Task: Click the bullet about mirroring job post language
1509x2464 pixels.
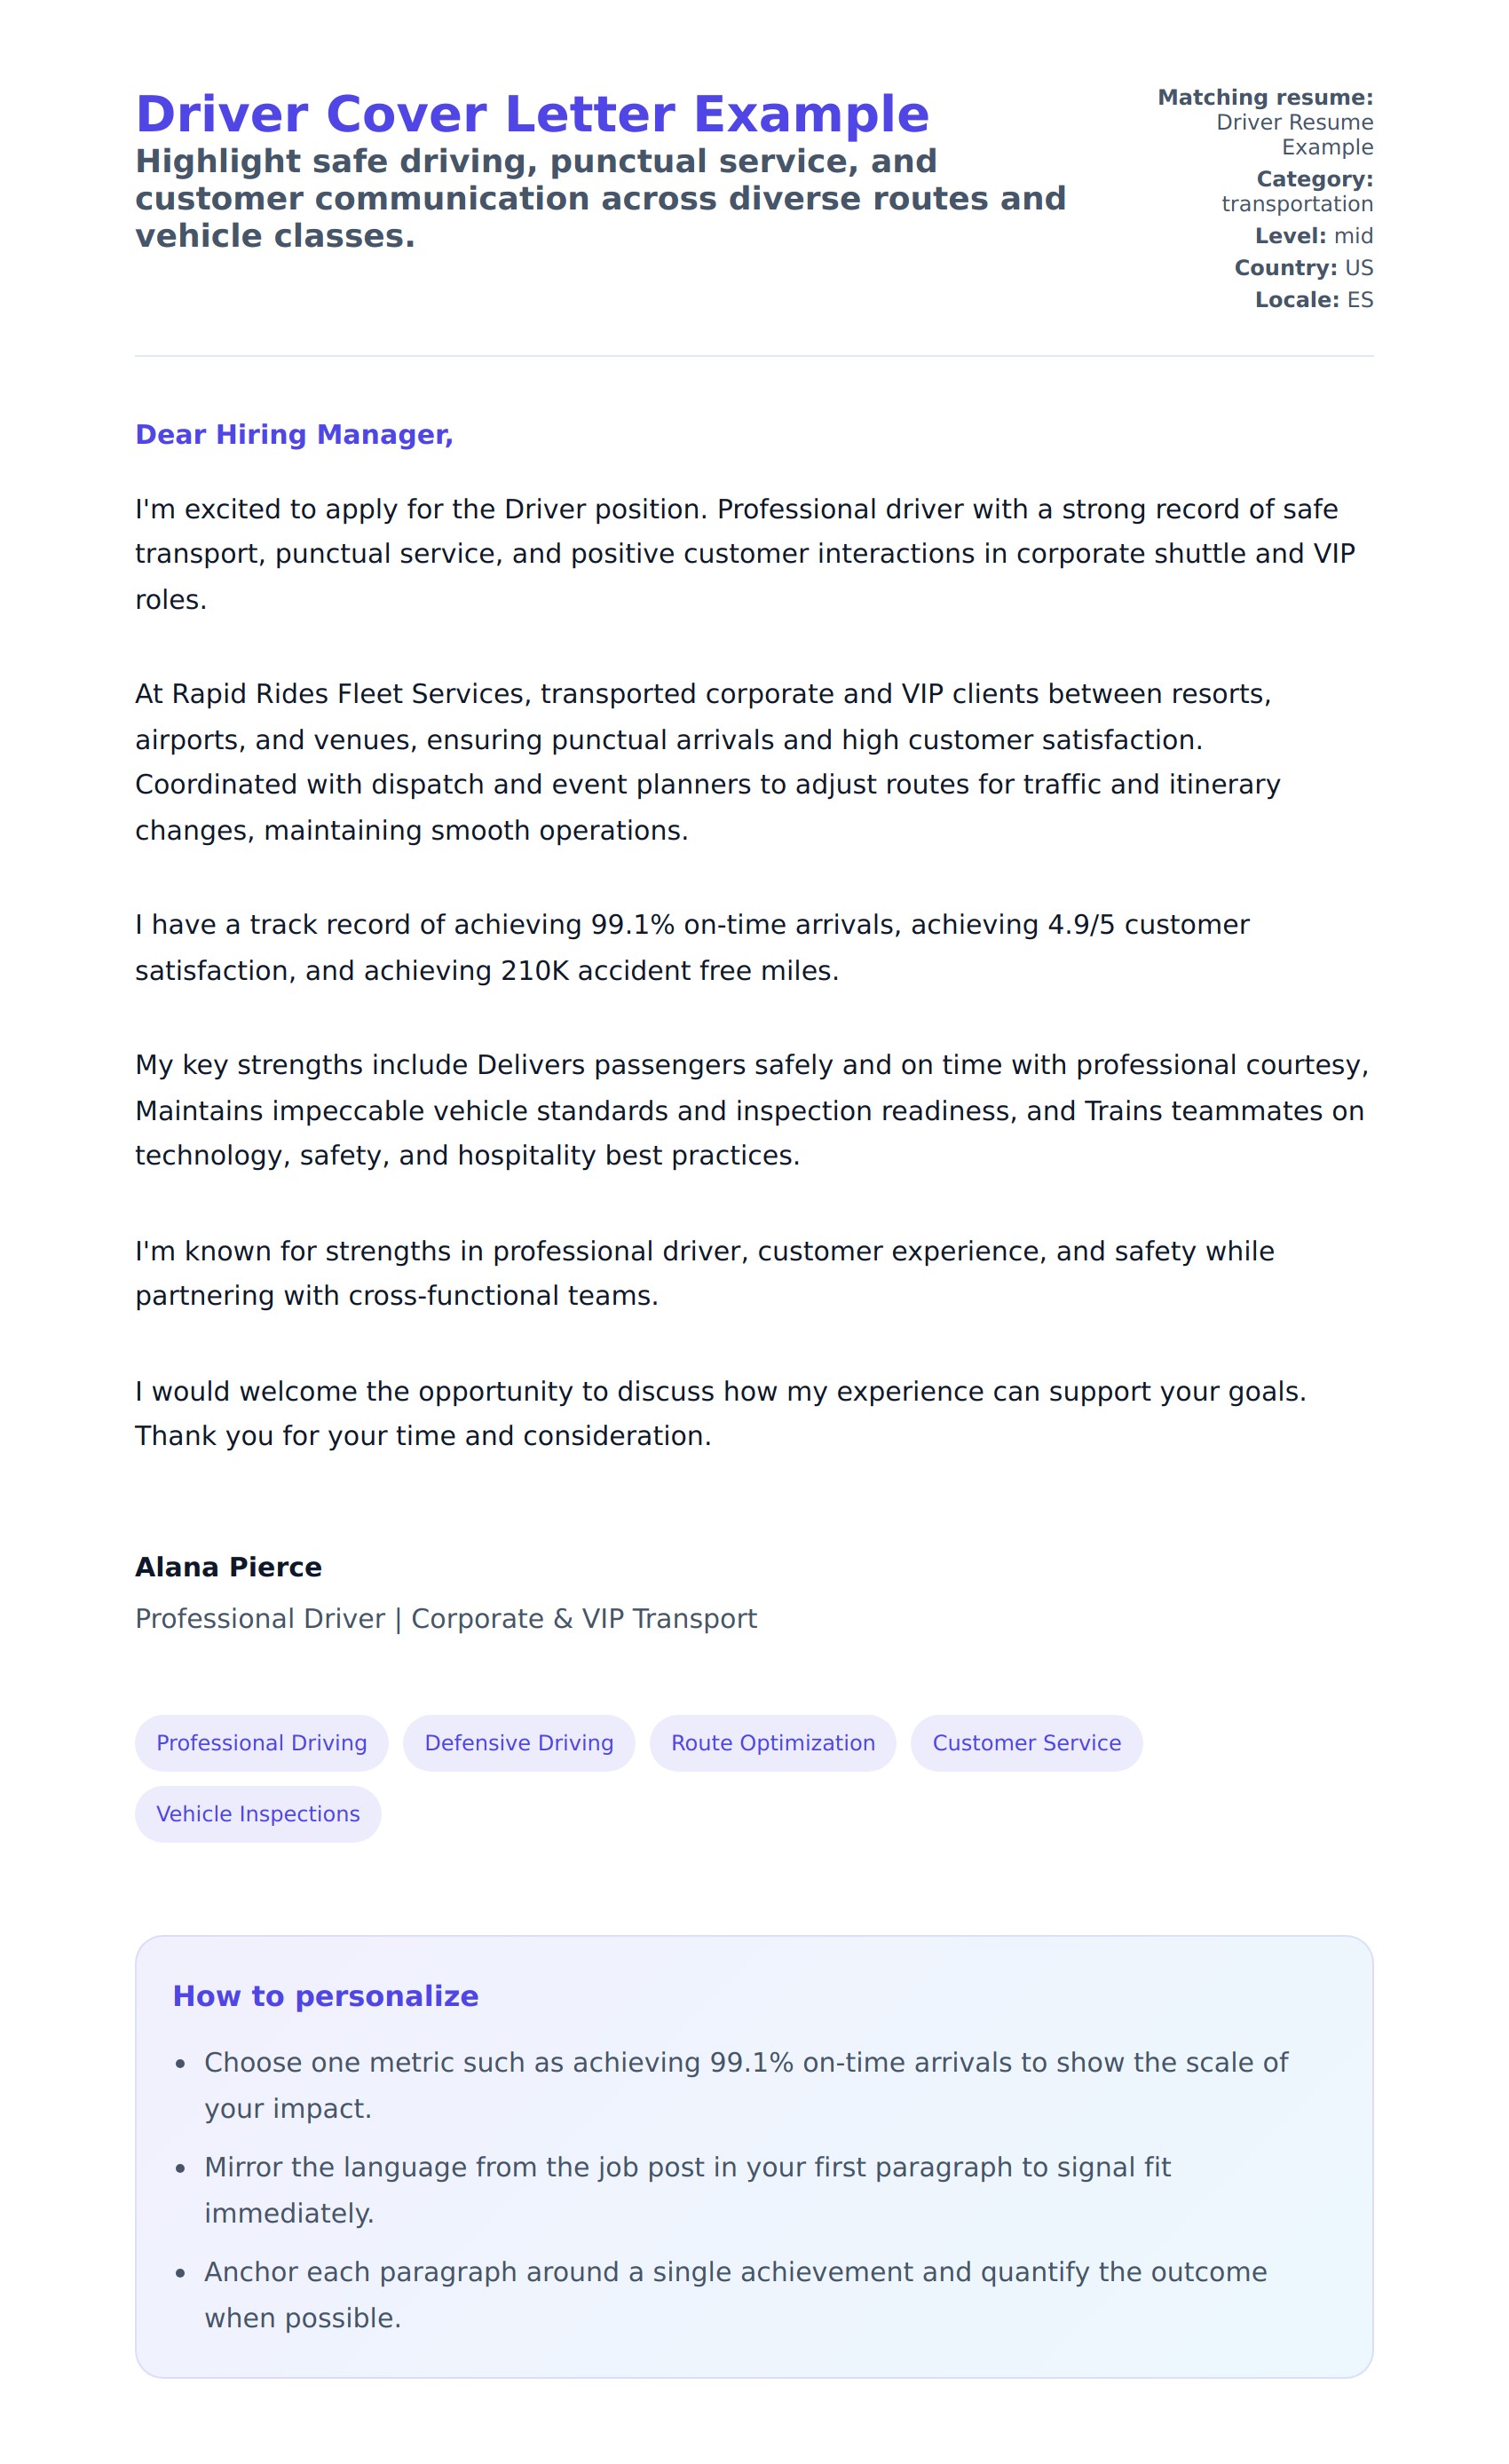Action: pyautogui.click(x=687, y=2190)
